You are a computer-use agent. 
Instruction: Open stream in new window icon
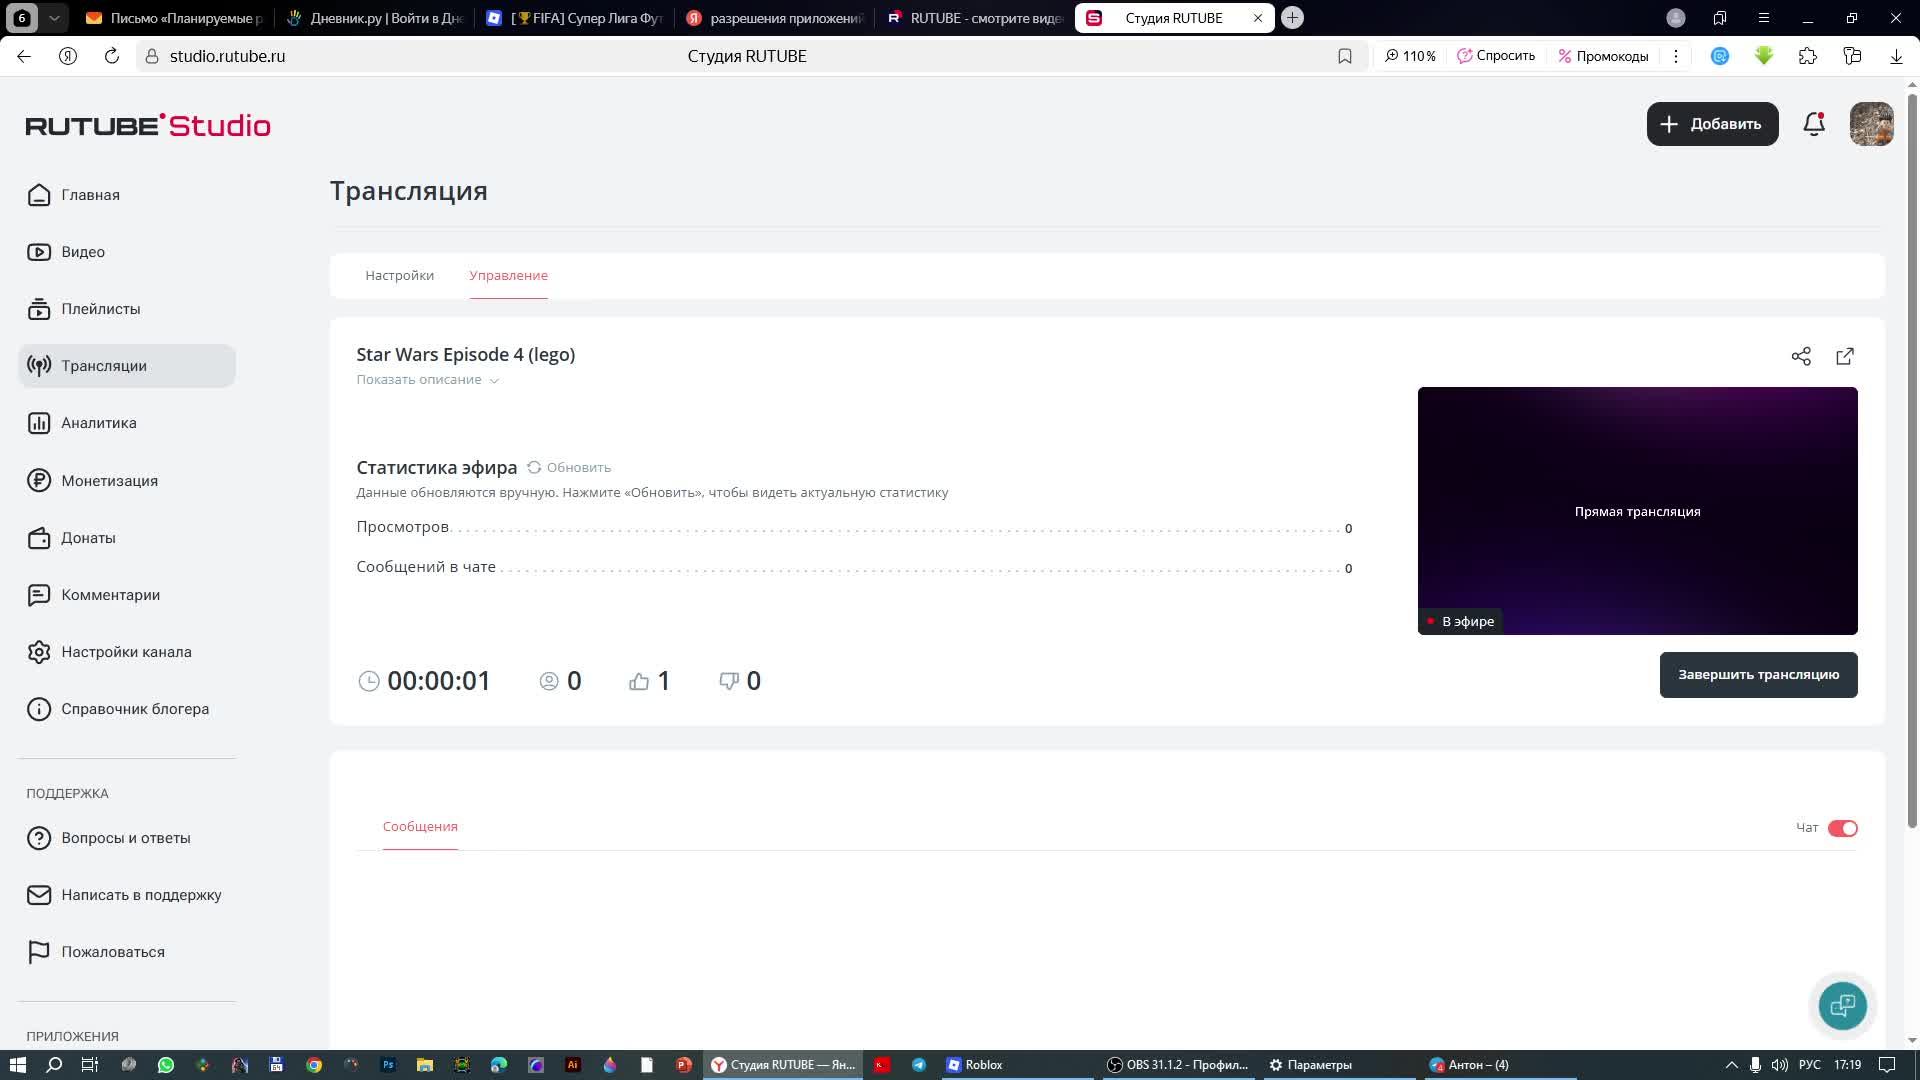click(1845, 357)
